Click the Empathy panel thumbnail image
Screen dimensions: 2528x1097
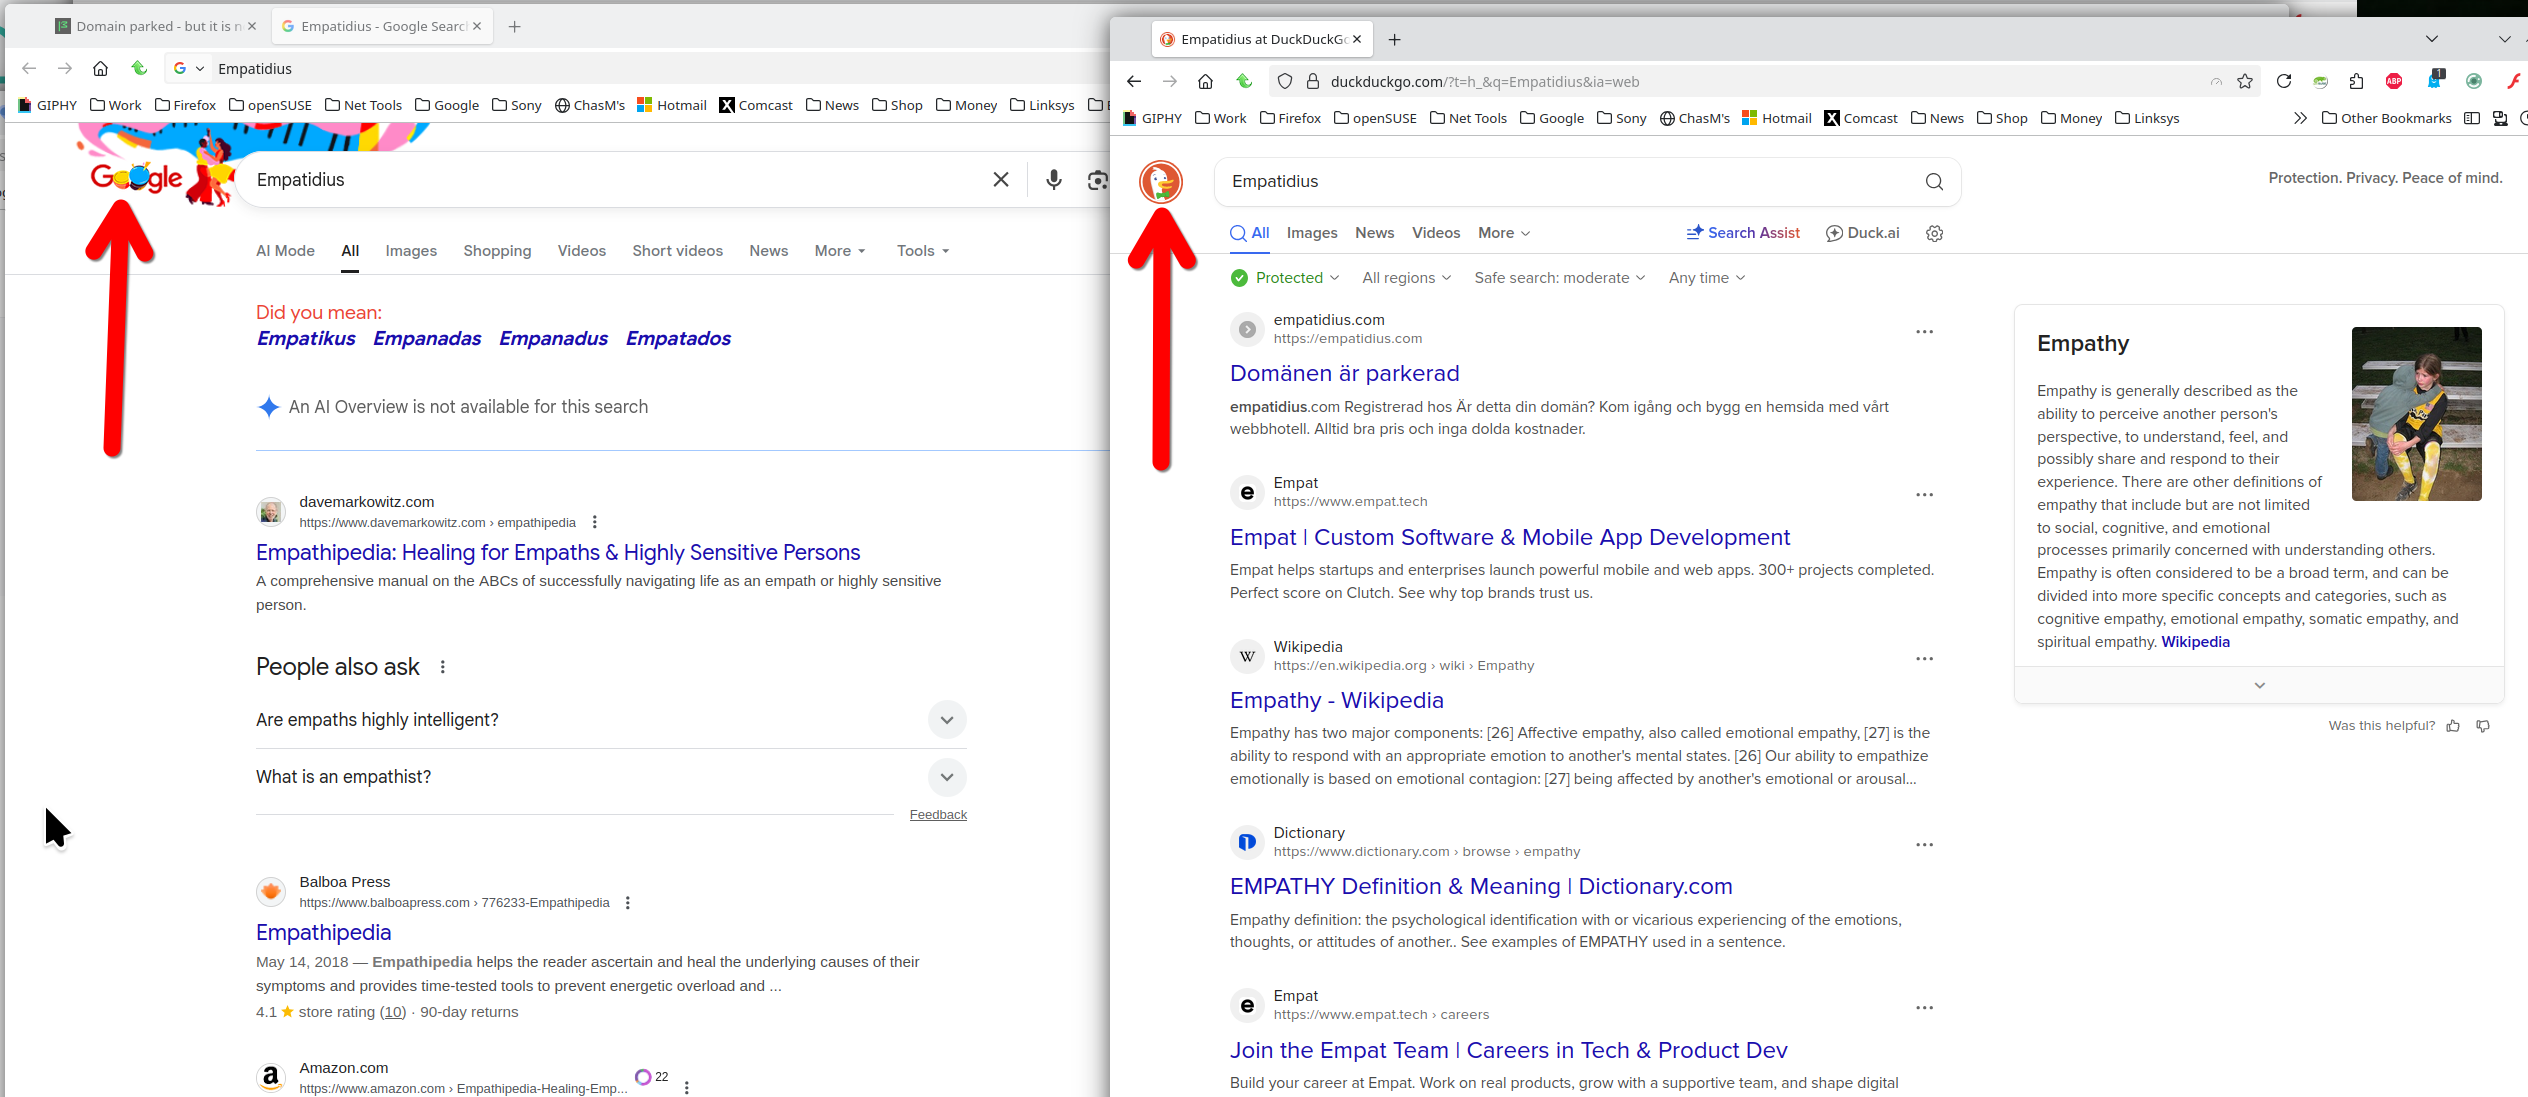[2416, 414]
